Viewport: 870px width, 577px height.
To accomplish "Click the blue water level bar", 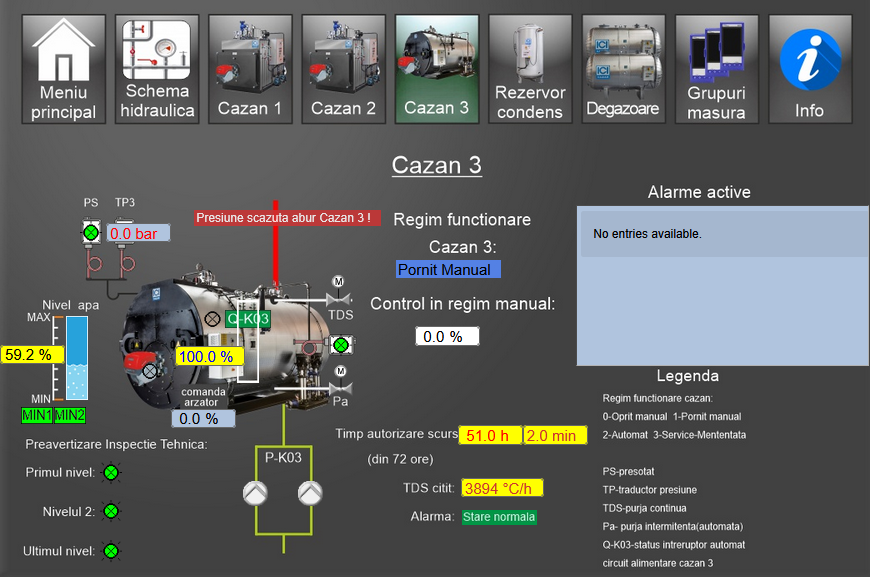I will 77,358.
